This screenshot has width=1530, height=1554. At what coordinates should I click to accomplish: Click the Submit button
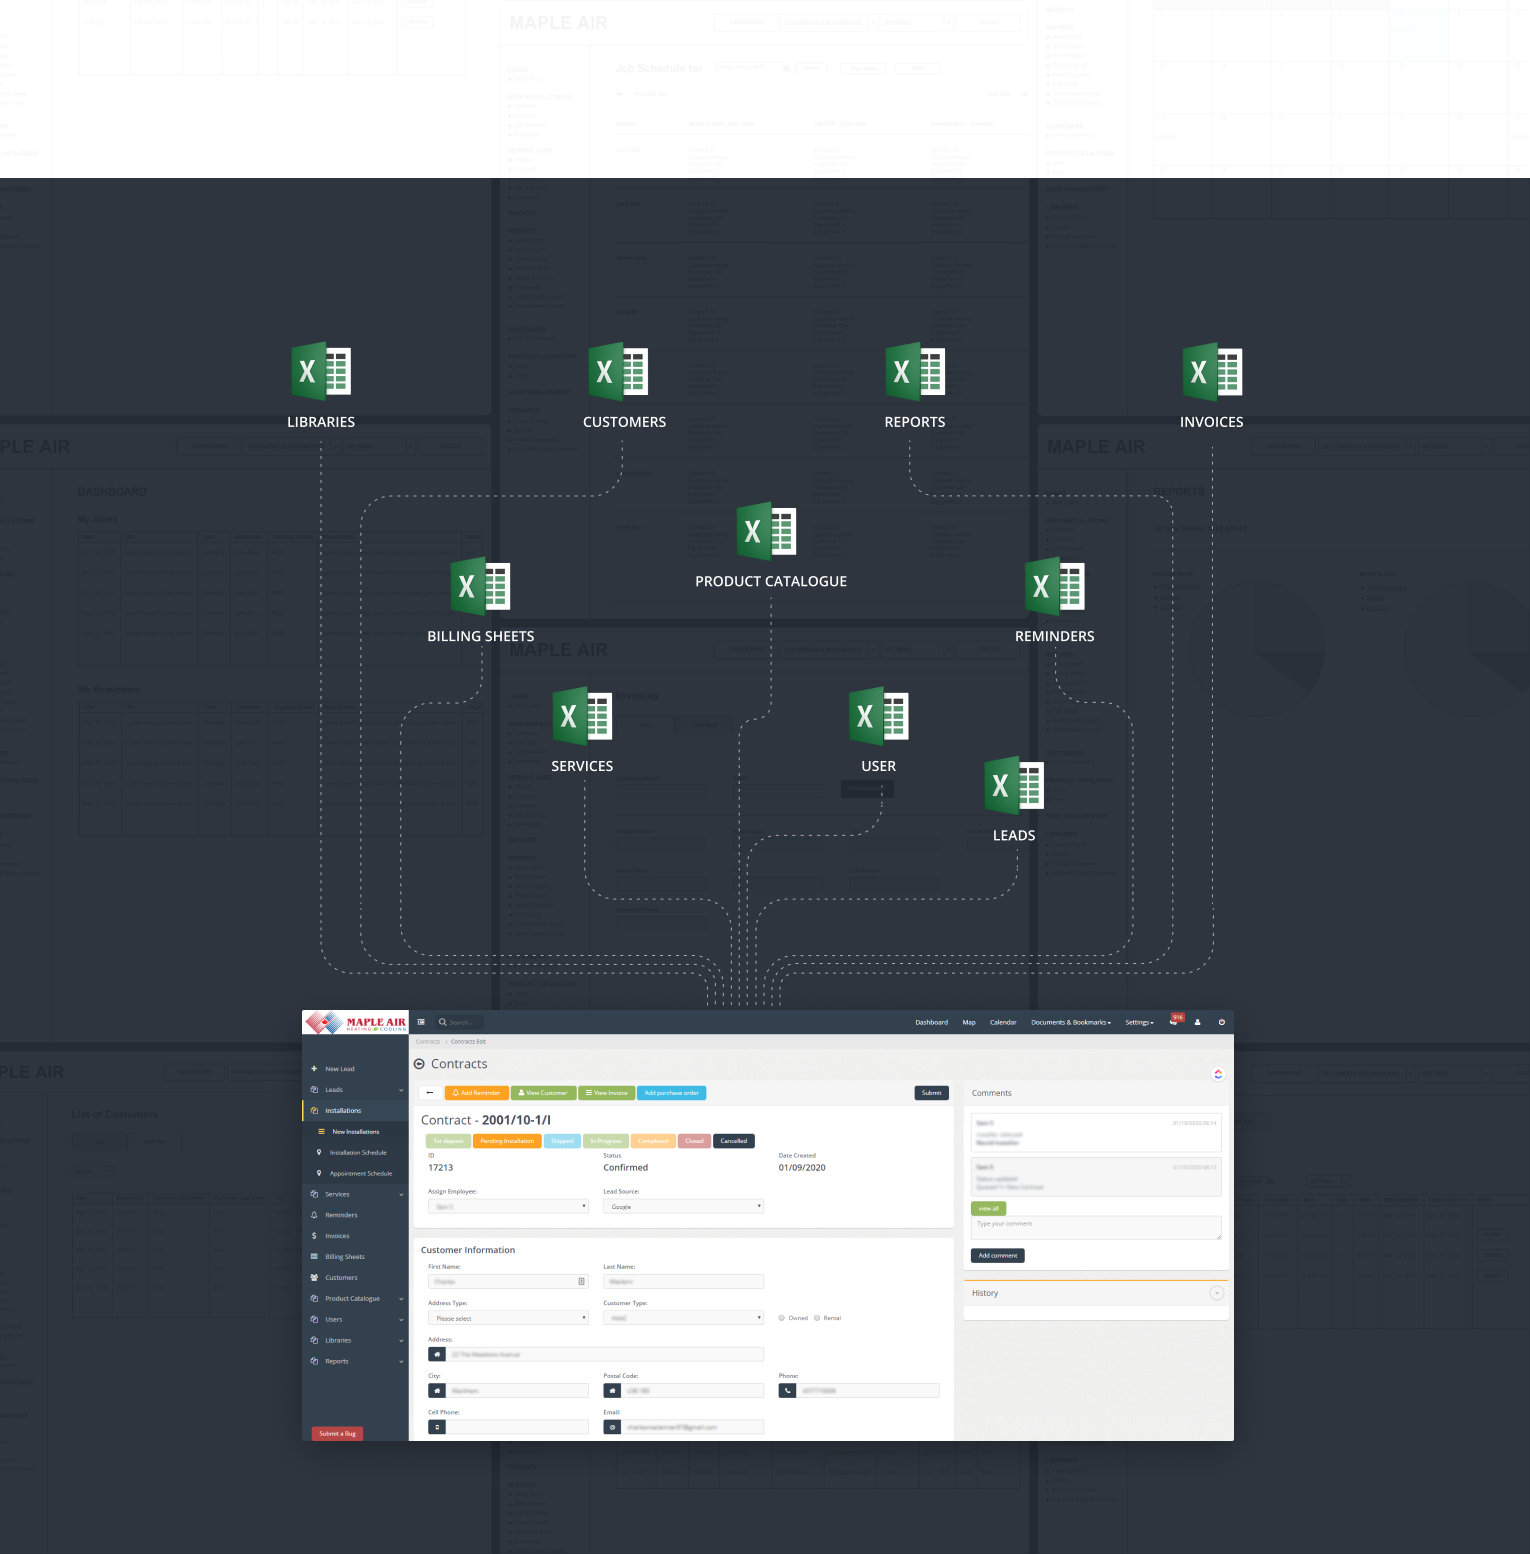coord(931,1093)
